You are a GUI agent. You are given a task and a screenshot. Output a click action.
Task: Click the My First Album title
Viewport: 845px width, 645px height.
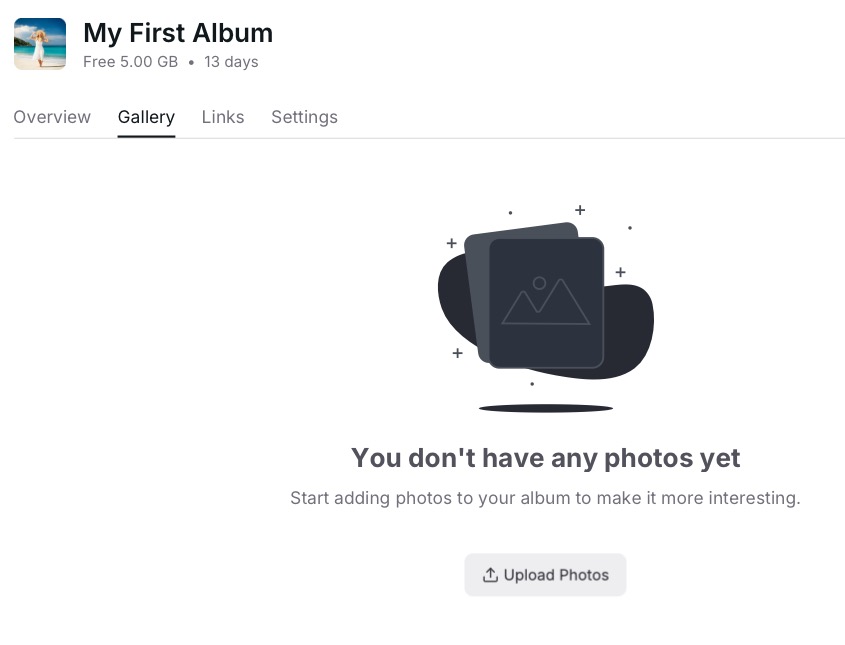coord(178,33)
